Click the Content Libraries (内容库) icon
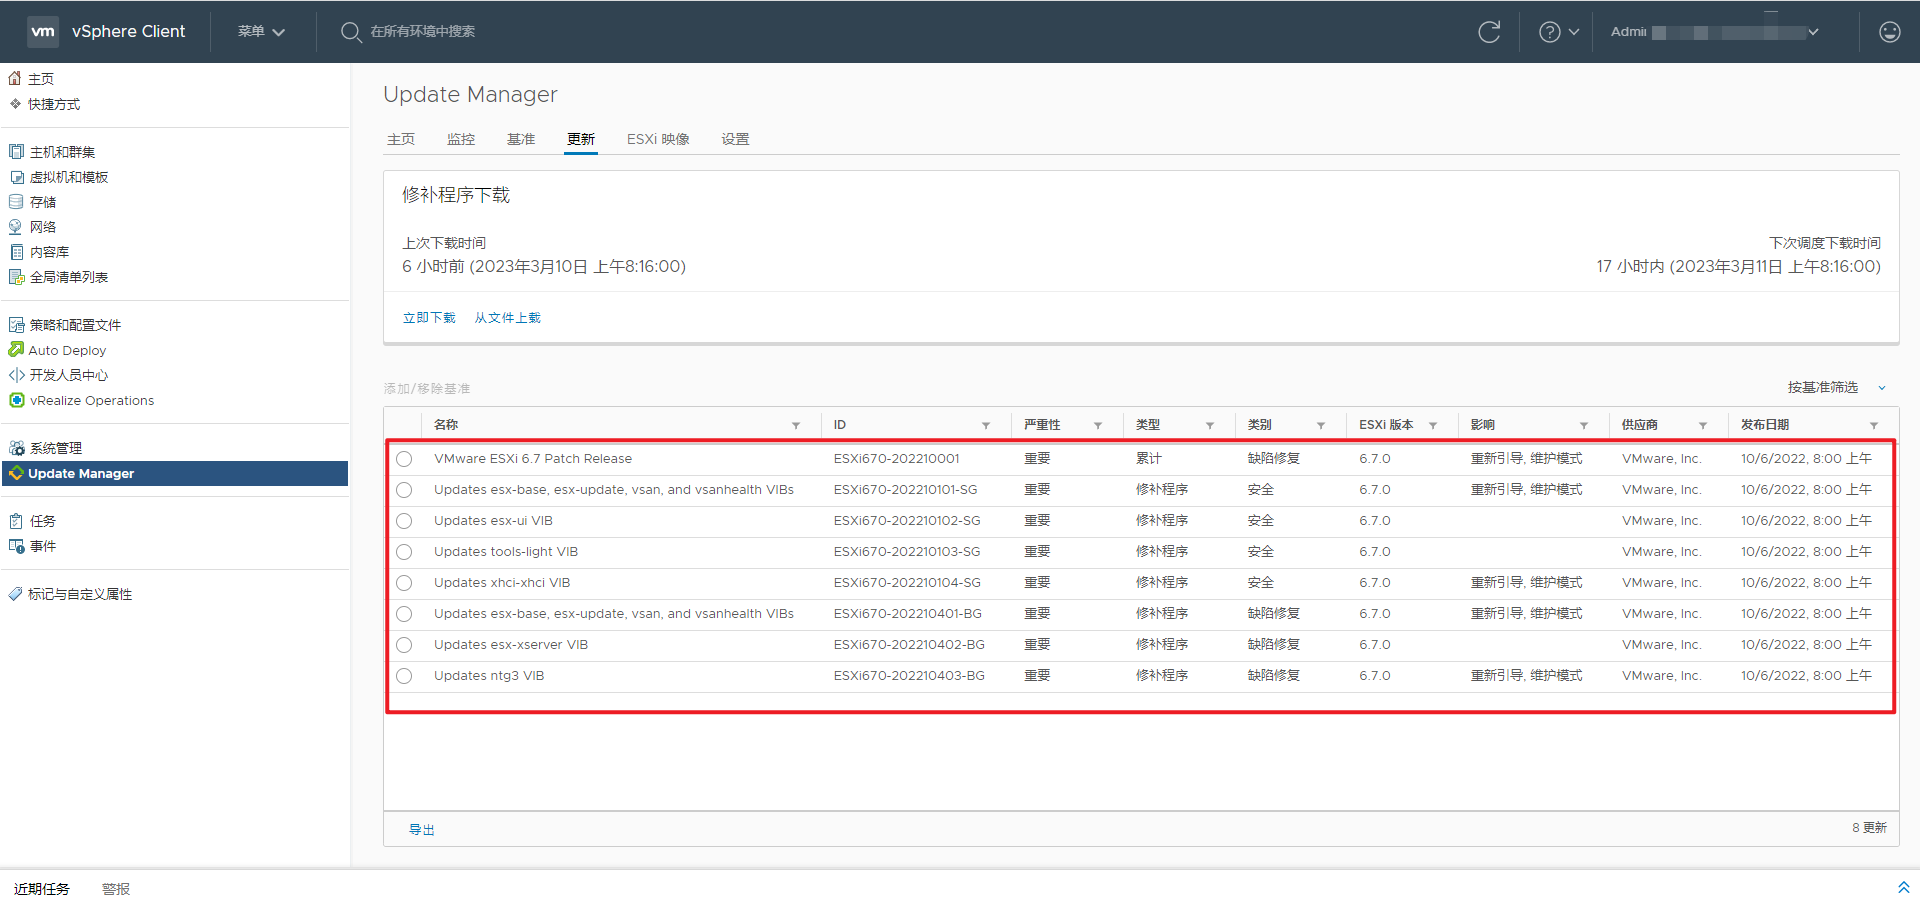This screenshot has width=1920, height=902. [16, 252]
